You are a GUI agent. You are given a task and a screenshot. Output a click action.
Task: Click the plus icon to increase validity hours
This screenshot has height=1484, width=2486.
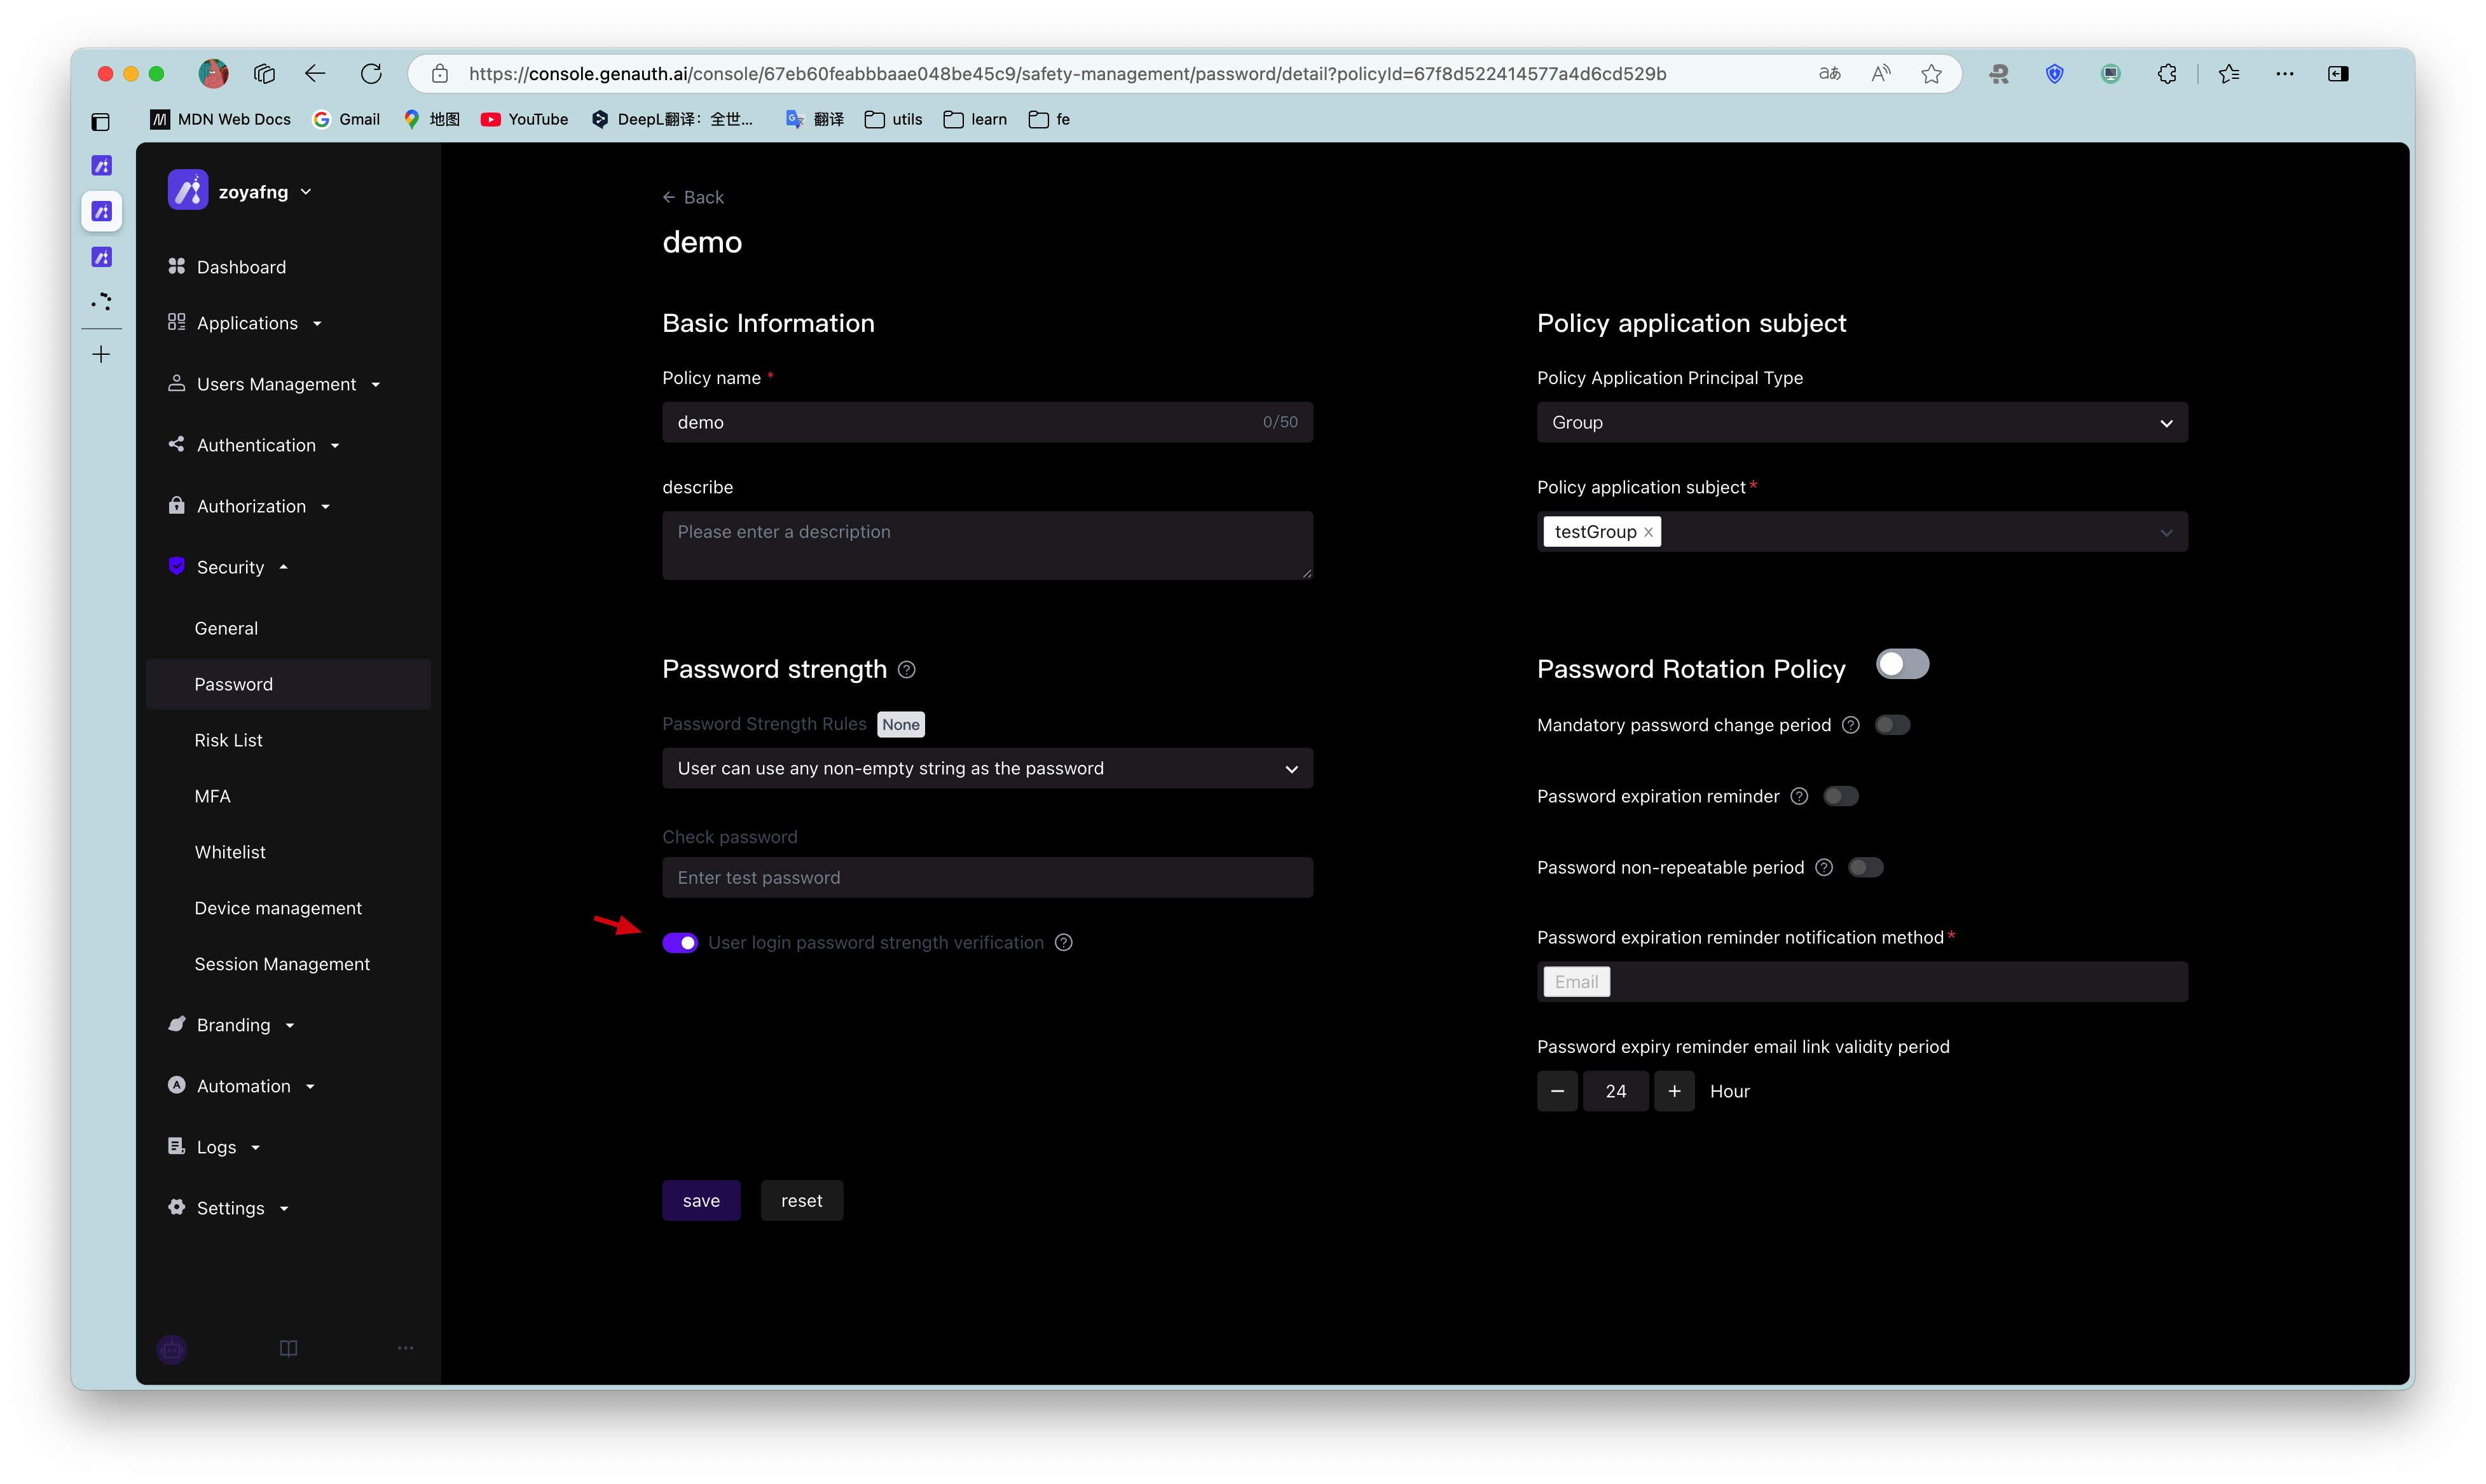pyautogui.click(x=1674, y=1091)
